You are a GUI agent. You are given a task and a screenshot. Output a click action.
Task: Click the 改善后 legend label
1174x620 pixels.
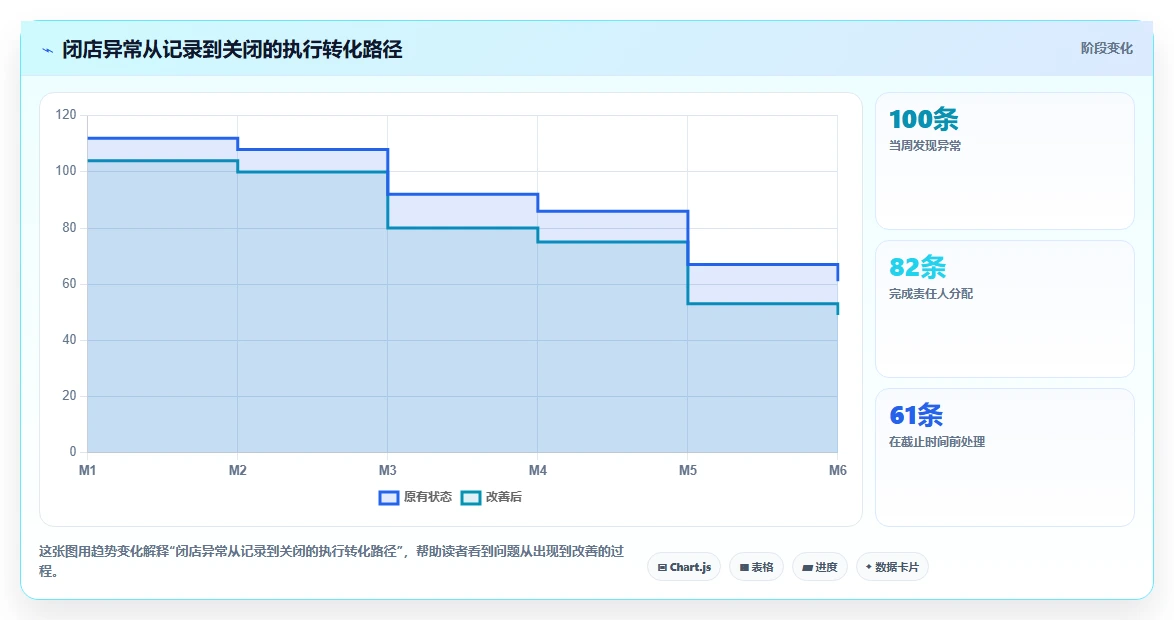[504, 497]
